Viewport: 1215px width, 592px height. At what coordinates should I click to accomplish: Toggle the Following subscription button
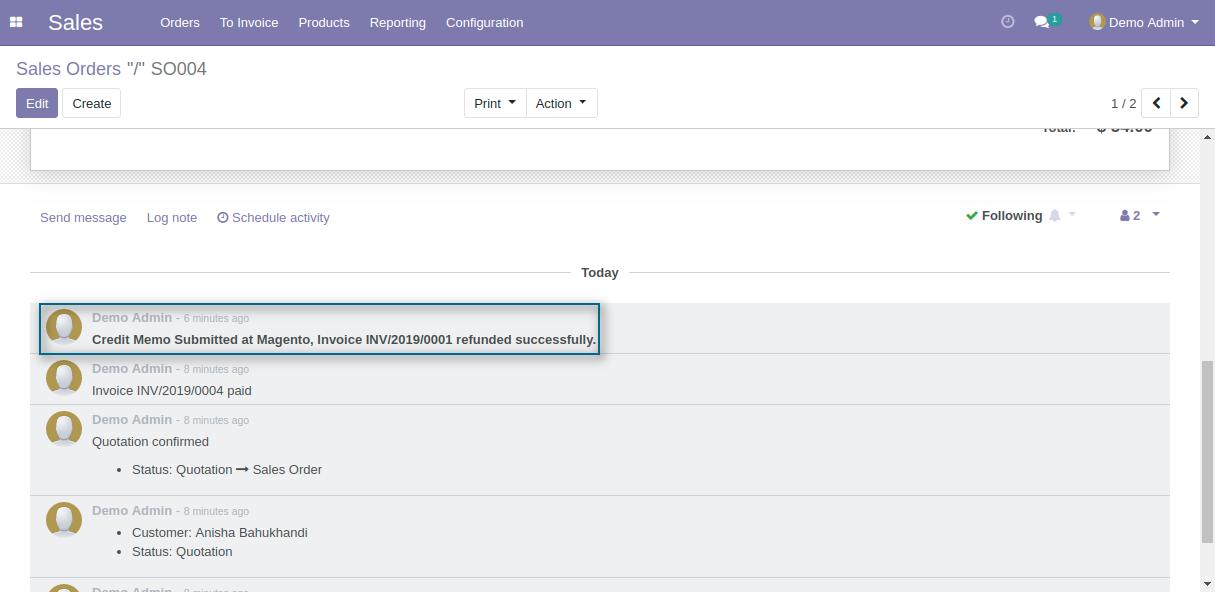[1004, 216]
